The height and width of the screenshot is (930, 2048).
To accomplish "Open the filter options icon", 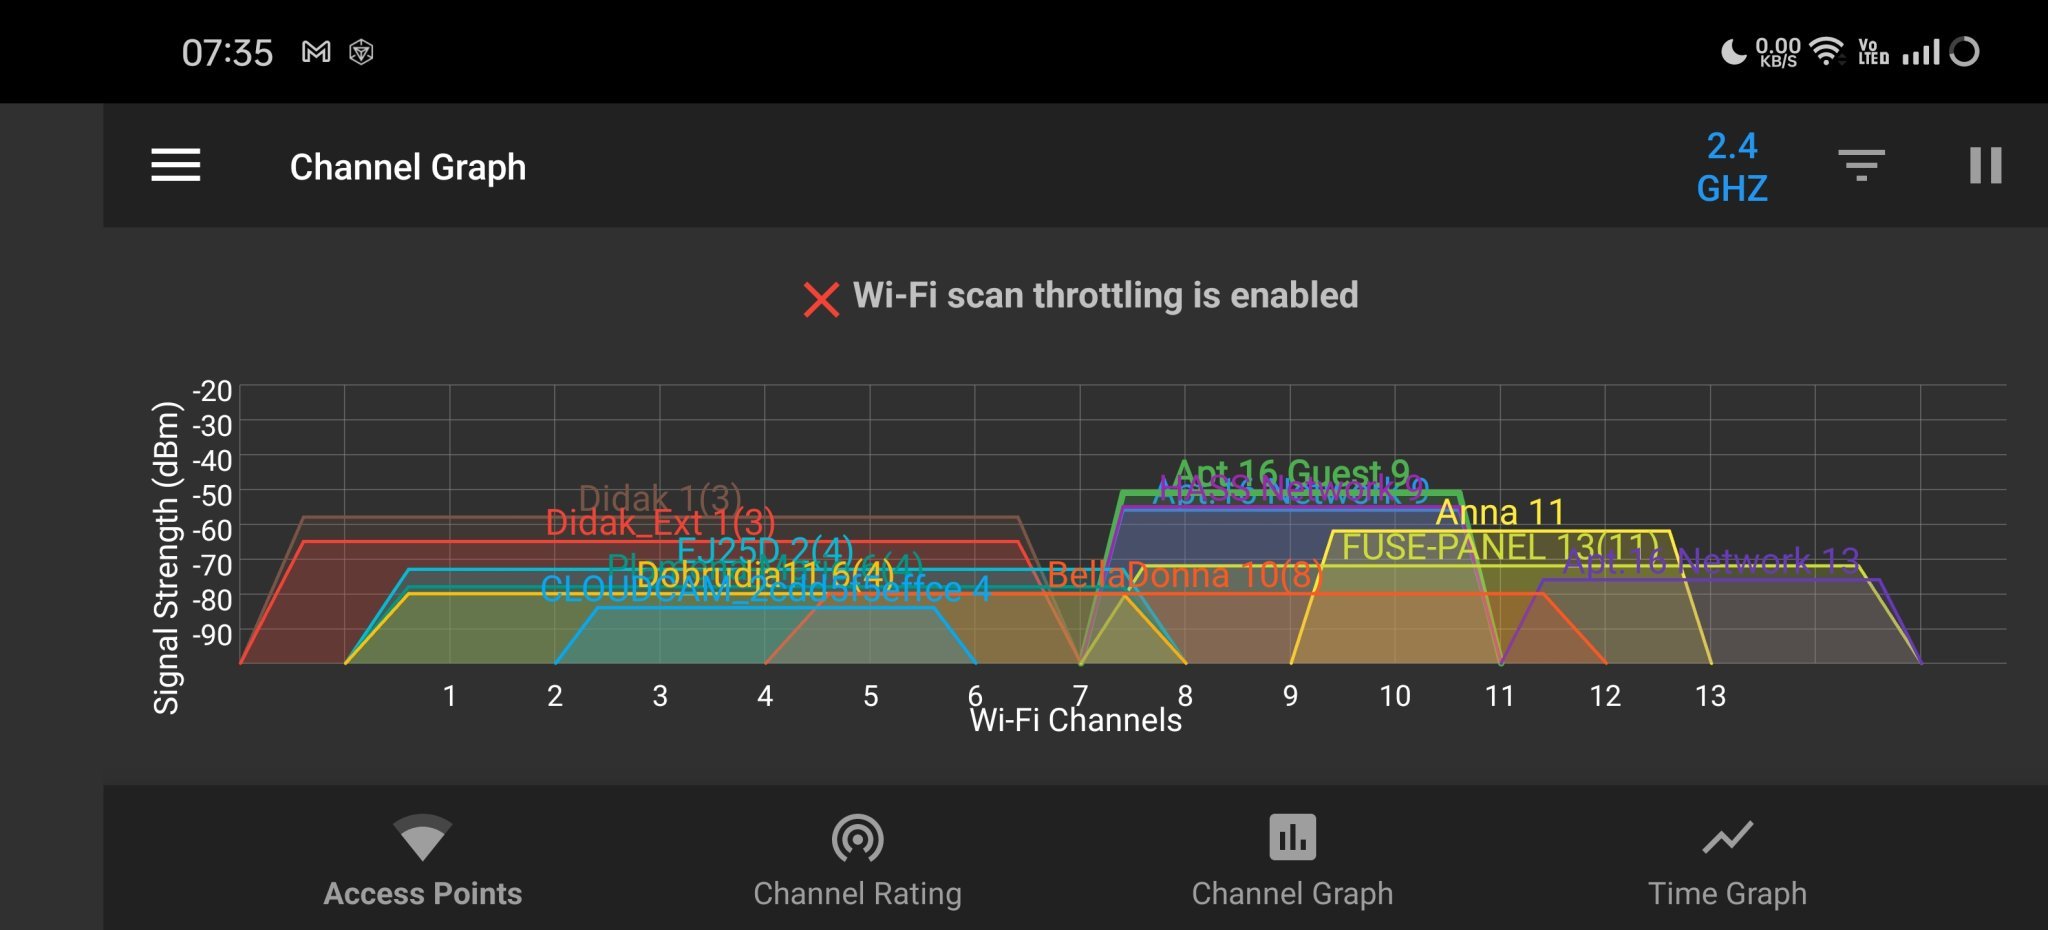I will [x=1861, y=165].
